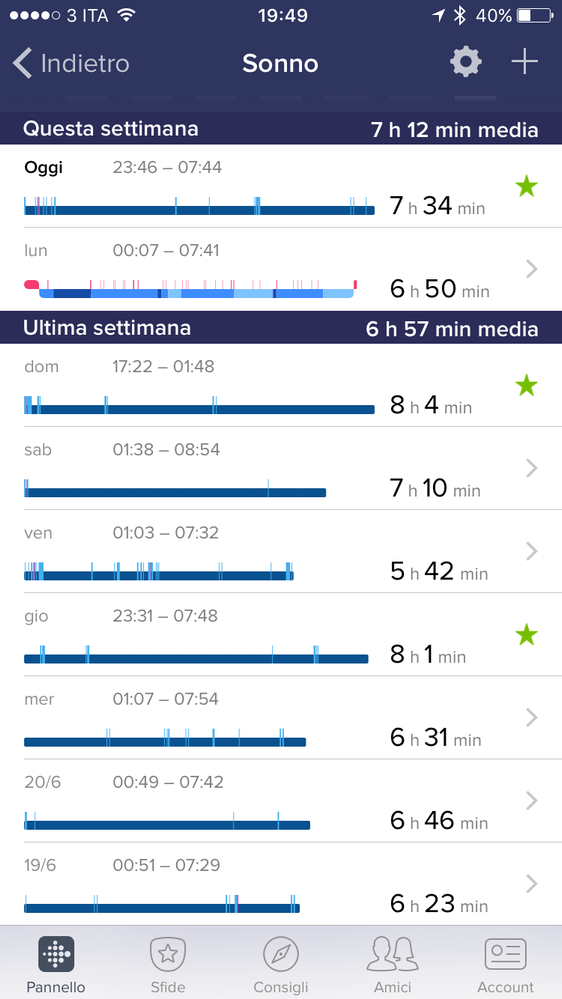Open the Consigli compass icon

click(x=281, y=954)
